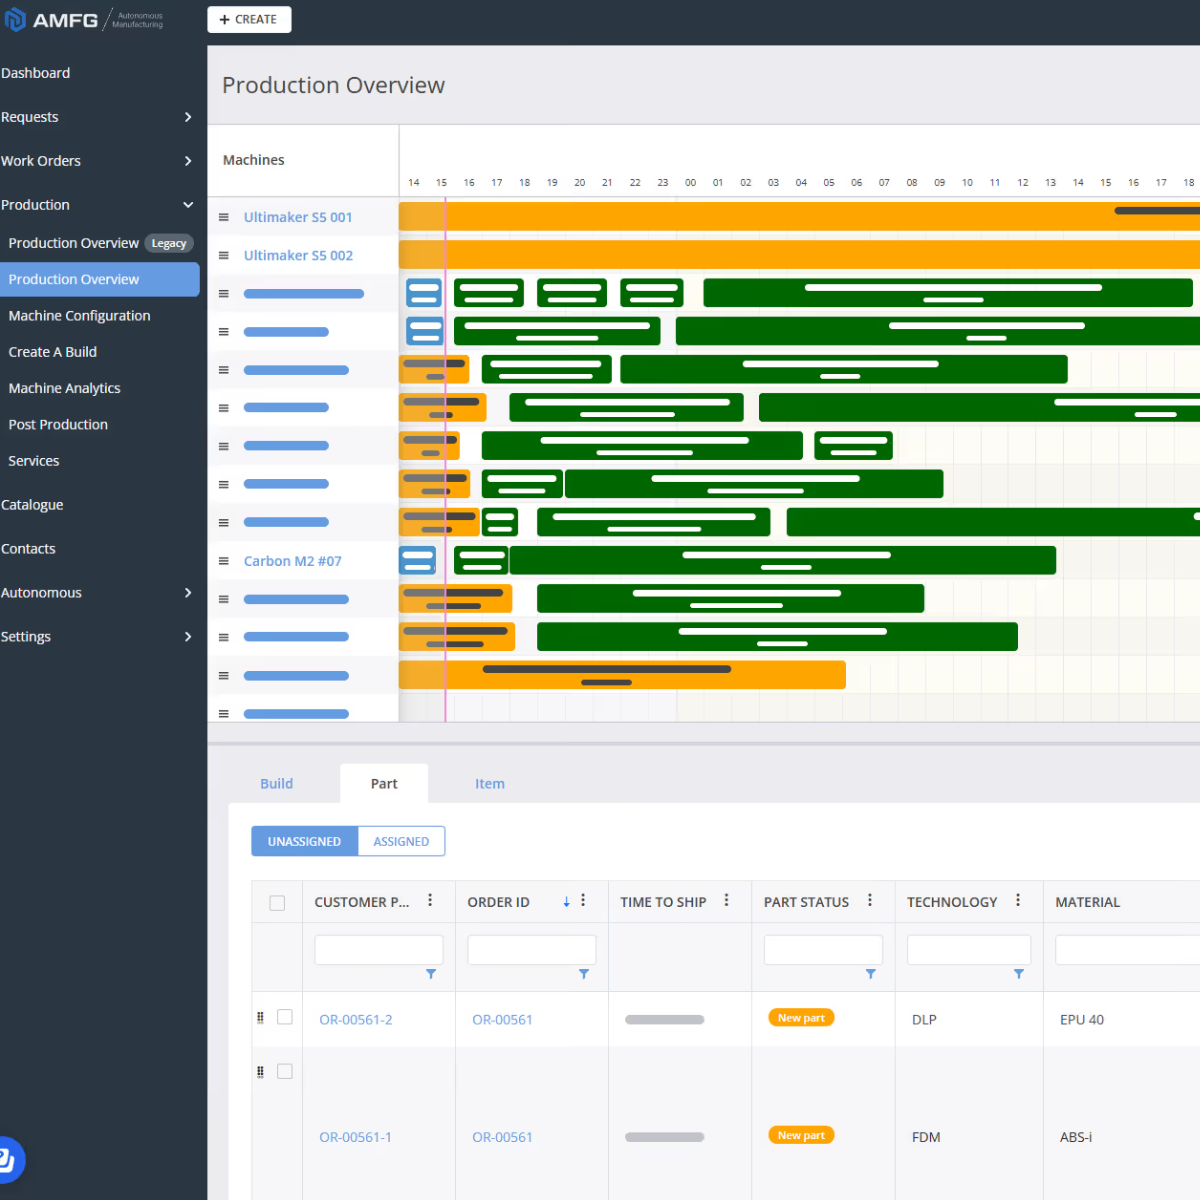Open the Ultimaker S5 002 machine link

(298, 255)
